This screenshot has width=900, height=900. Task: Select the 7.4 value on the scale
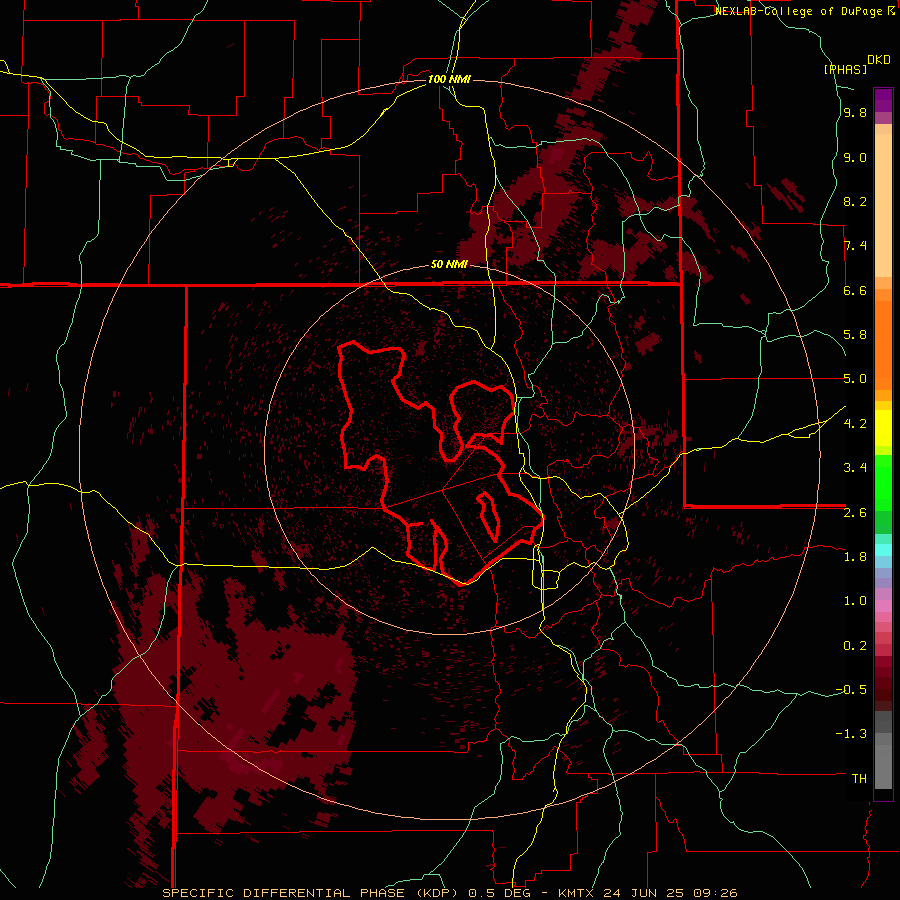tap(855, 246)
